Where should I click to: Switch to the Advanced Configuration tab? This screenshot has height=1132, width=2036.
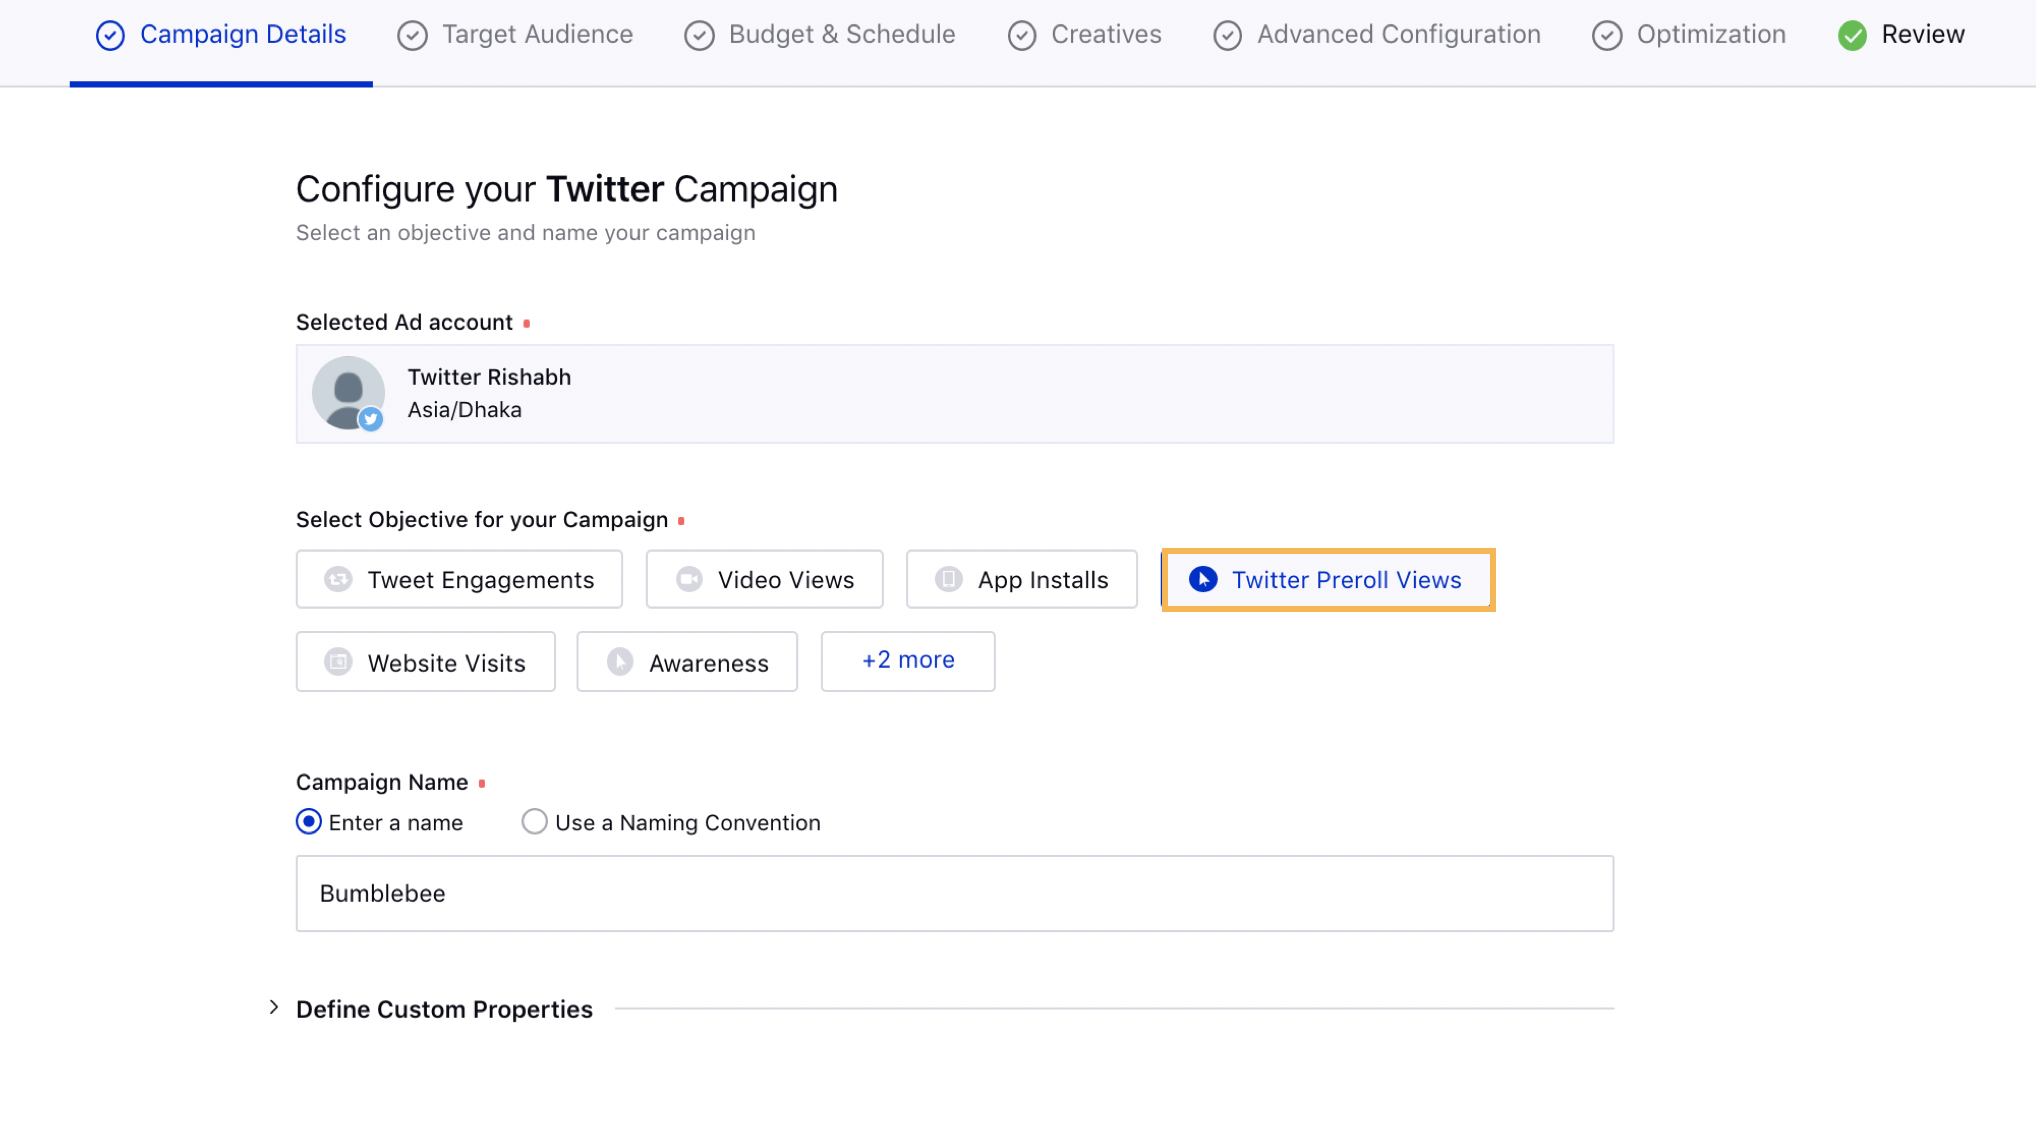[1376, 35]
